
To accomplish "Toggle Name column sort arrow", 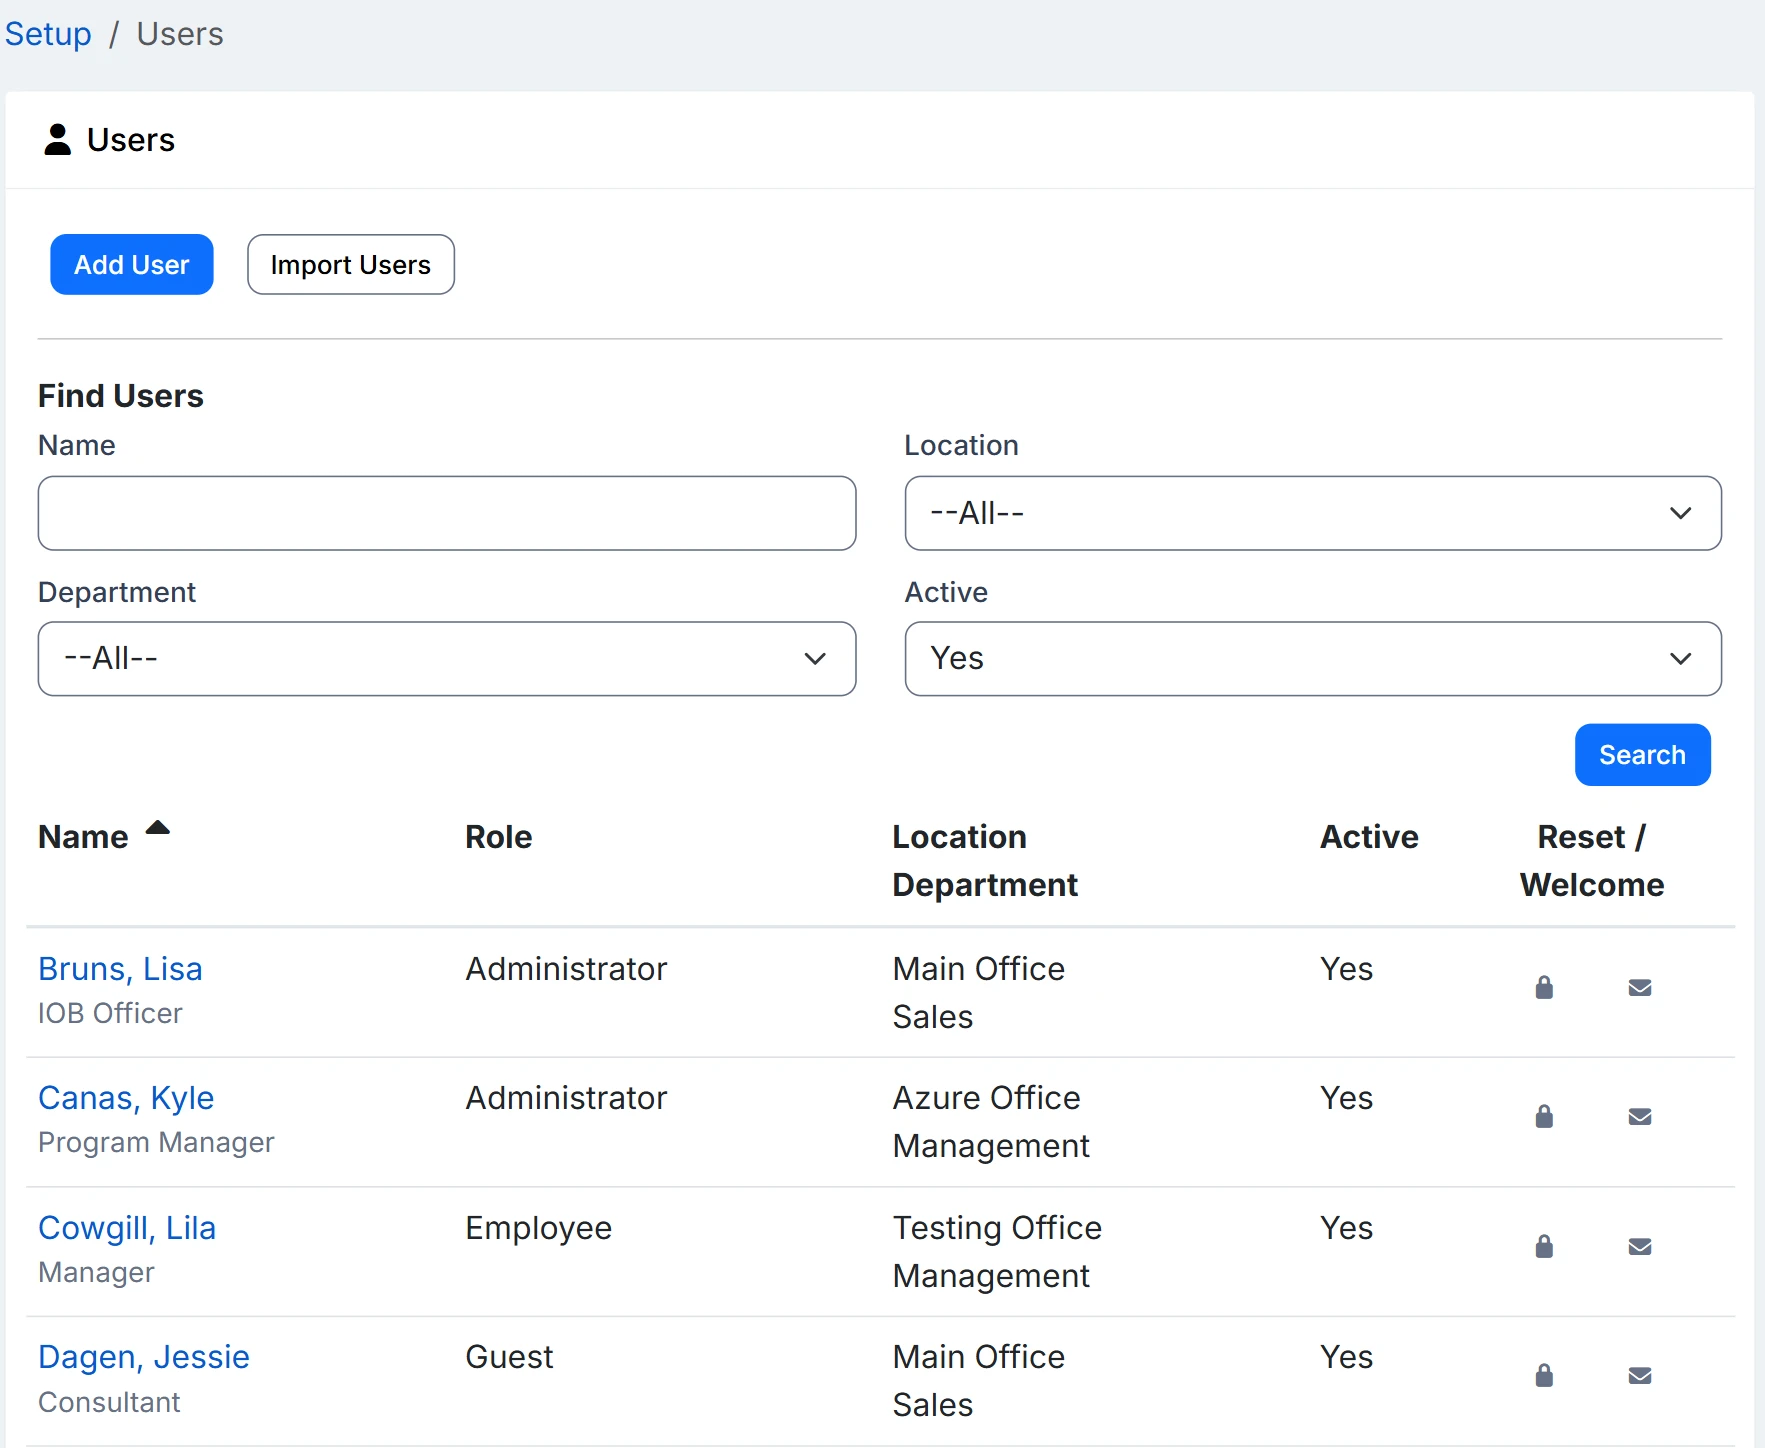I will (x=158, y=828).
